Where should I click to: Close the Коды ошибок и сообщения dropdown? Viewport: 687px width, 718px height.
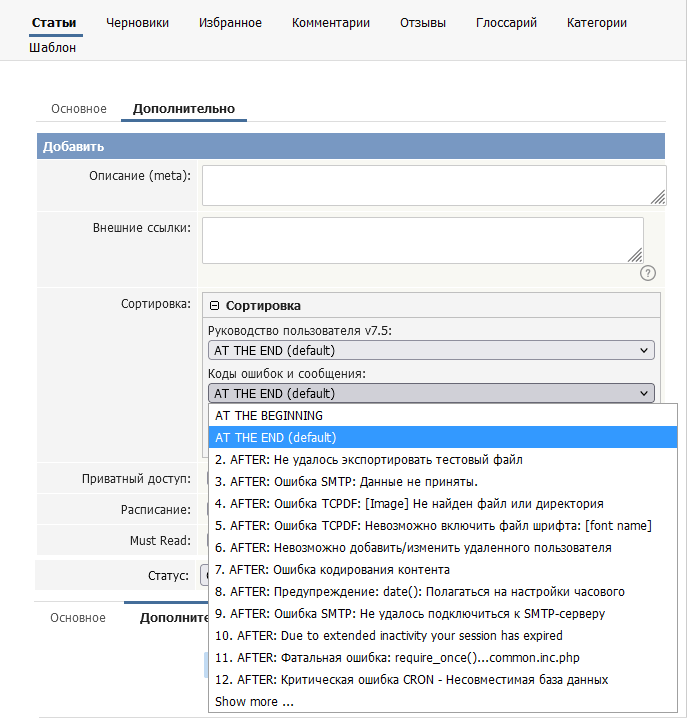click(431, 393)
